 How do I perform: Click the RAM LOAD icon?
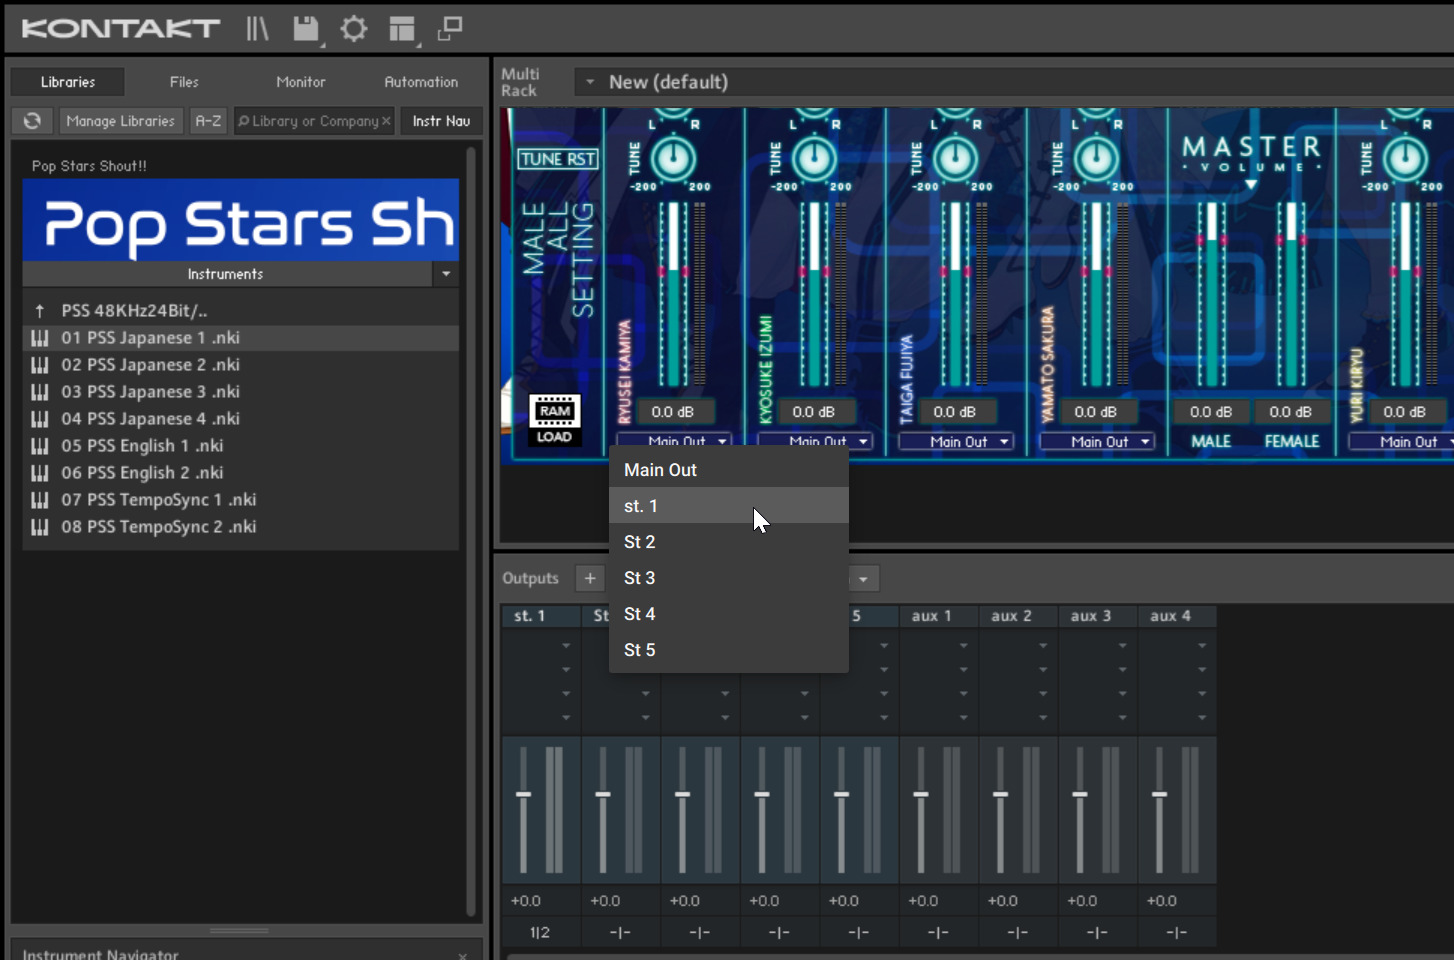(x=554, y=421)
